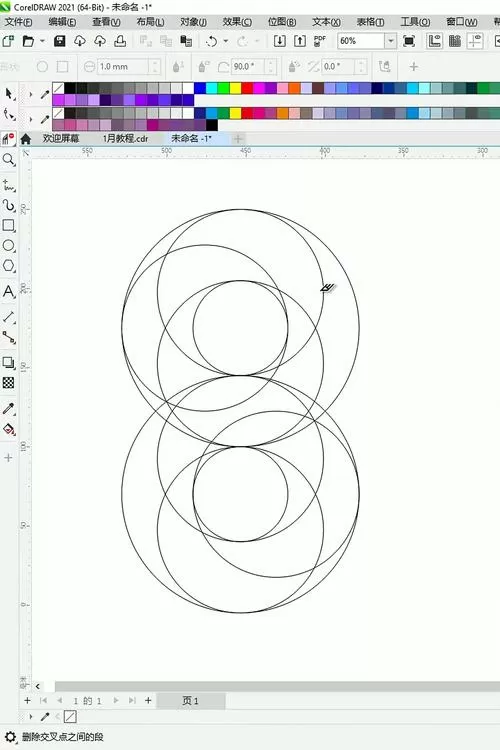
Task: Select the Ellipse tool
Action: [x=9, y=245]
